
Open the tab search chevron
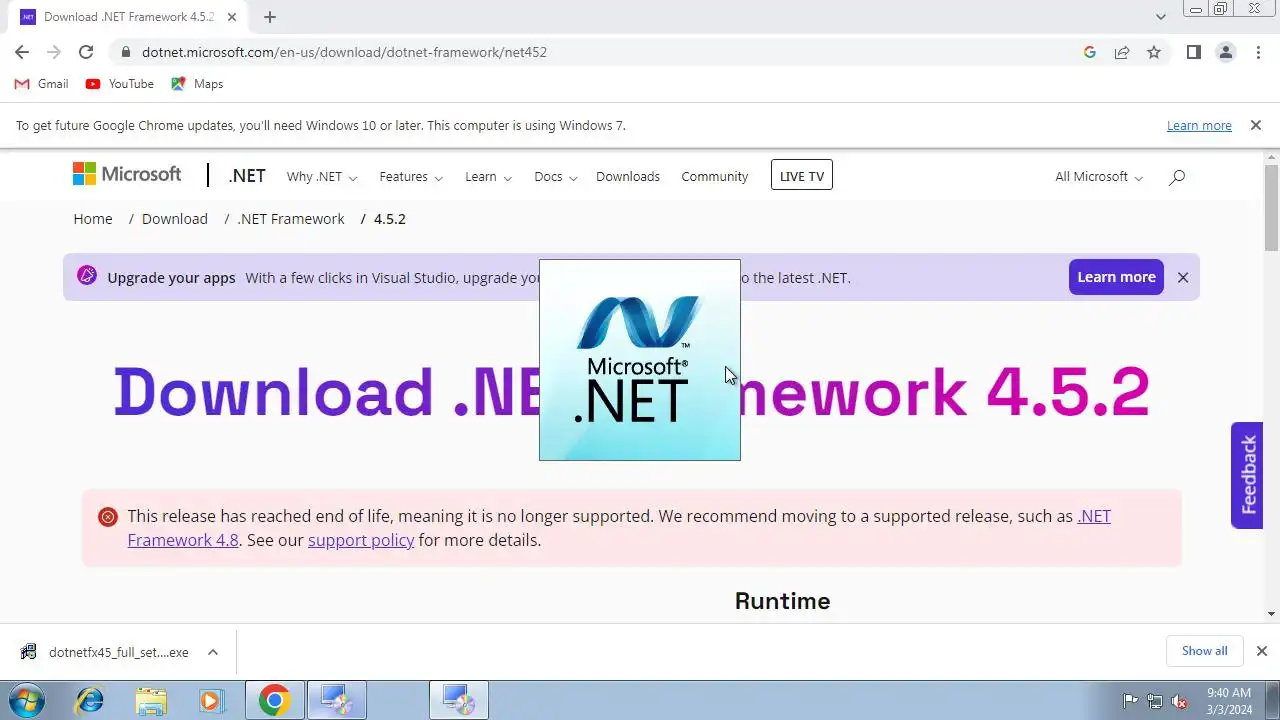(1160, 17)
